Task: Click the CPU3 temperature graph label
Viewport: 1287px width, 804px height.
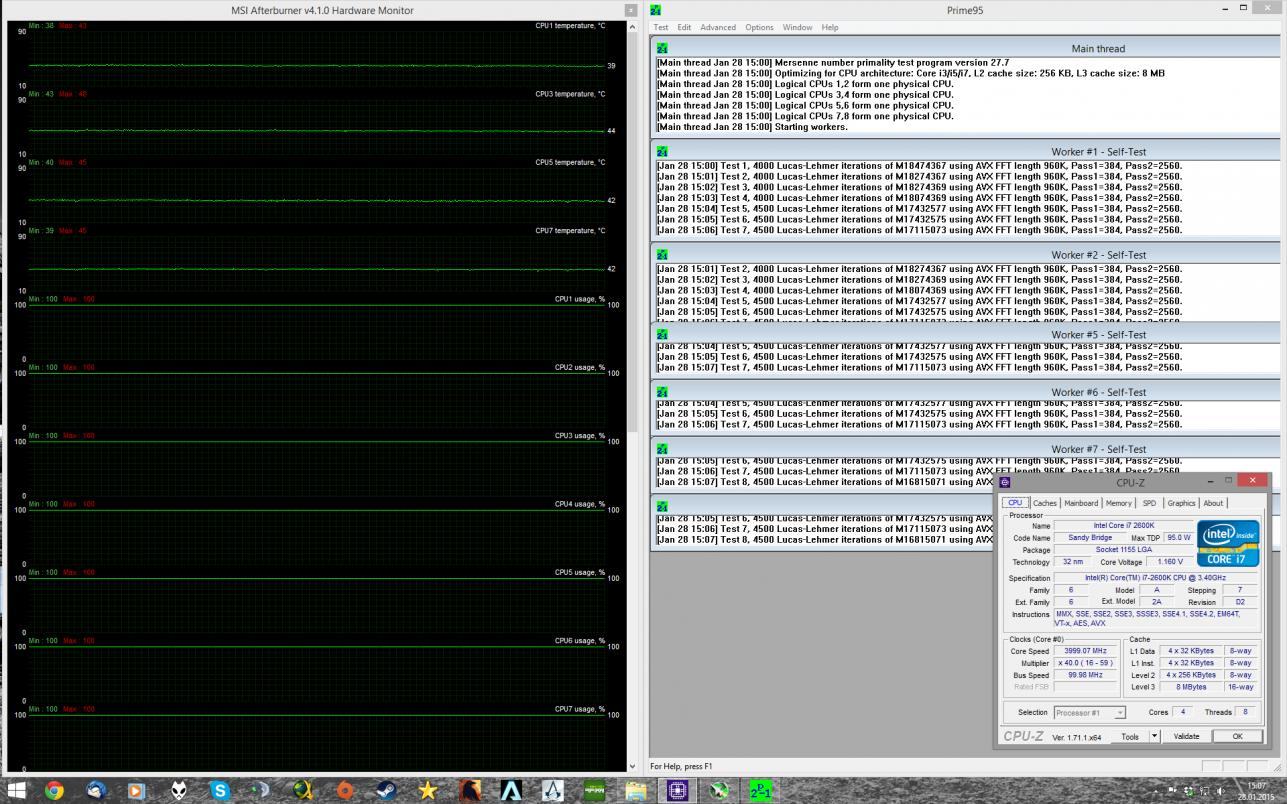Action: tap(570, 94)
